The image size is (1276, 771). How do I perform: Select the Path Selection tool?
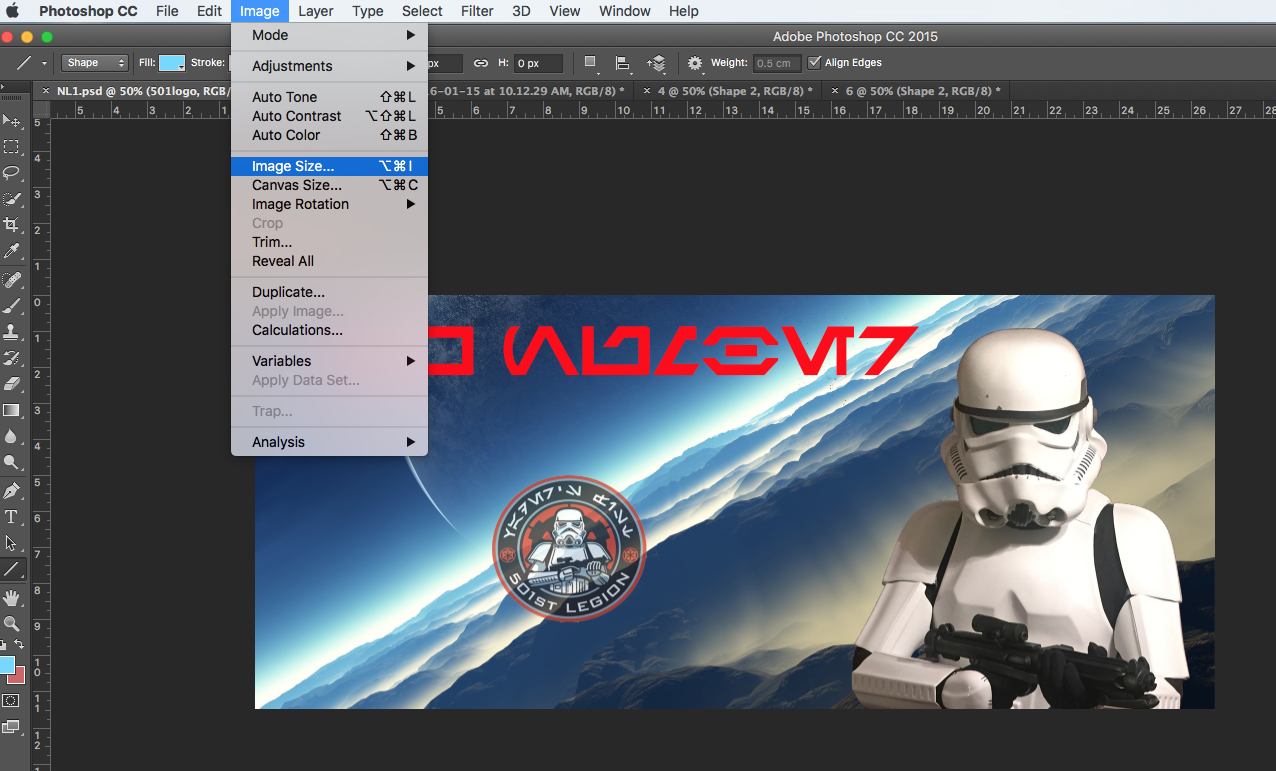click(x=12, y=543)
